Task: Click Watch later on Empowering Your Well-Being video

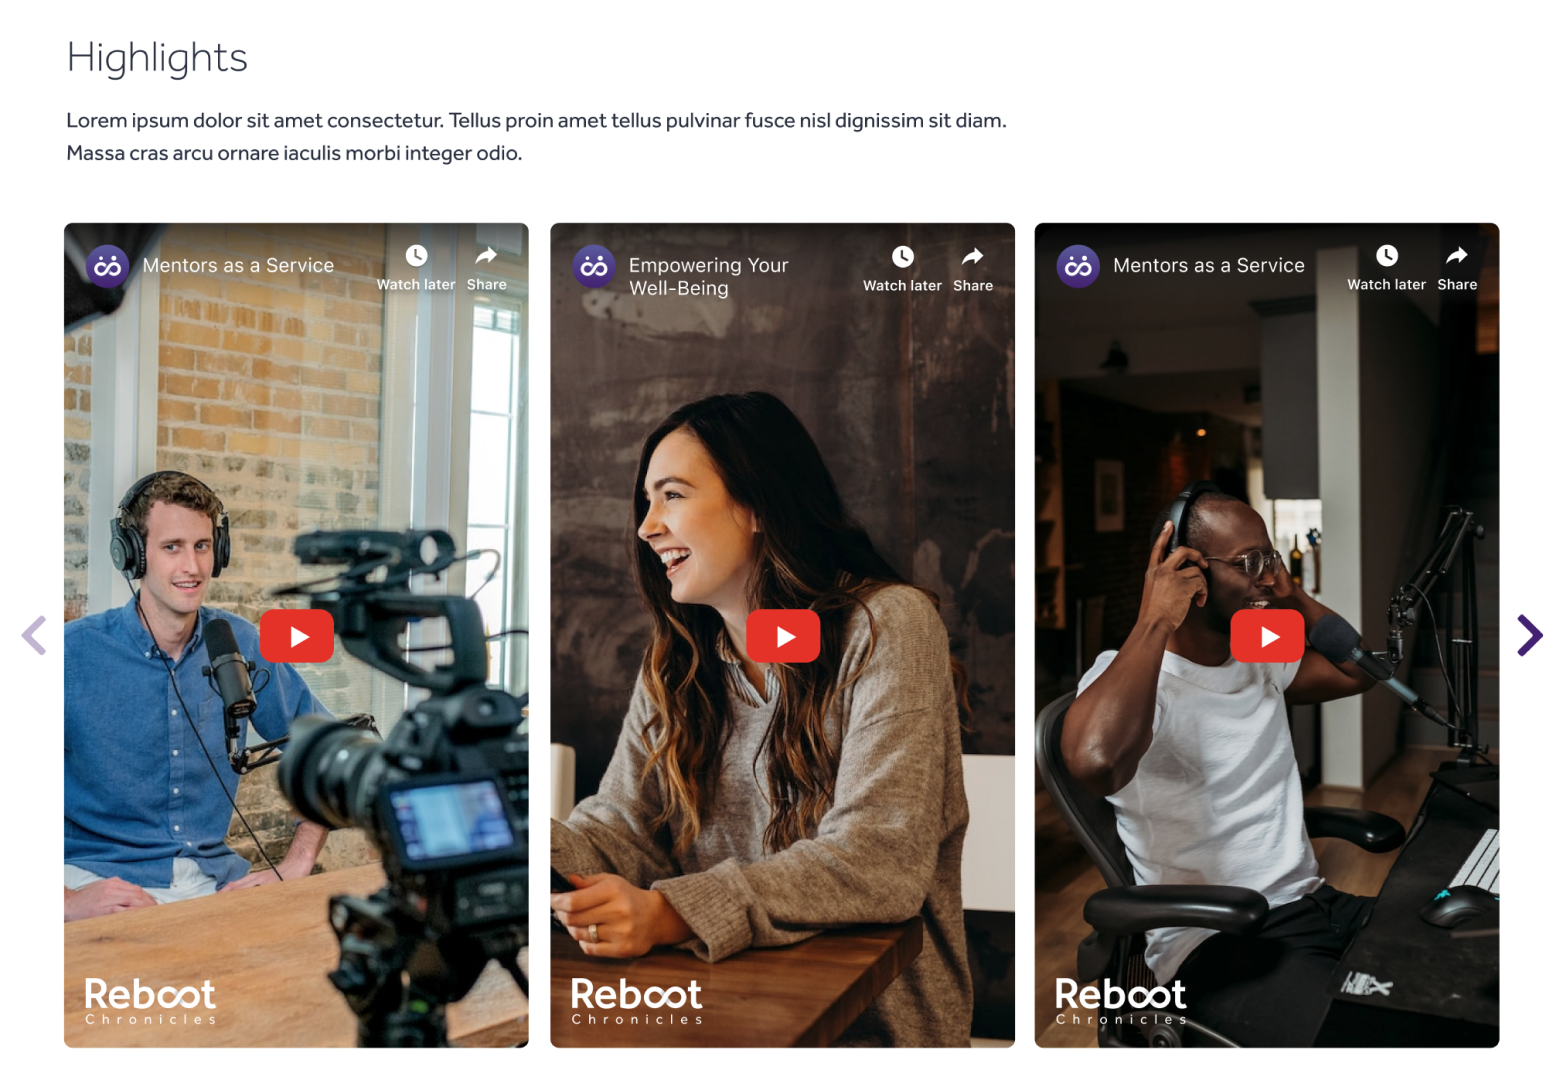Action: pyautogui.click(x=902, y=269)
